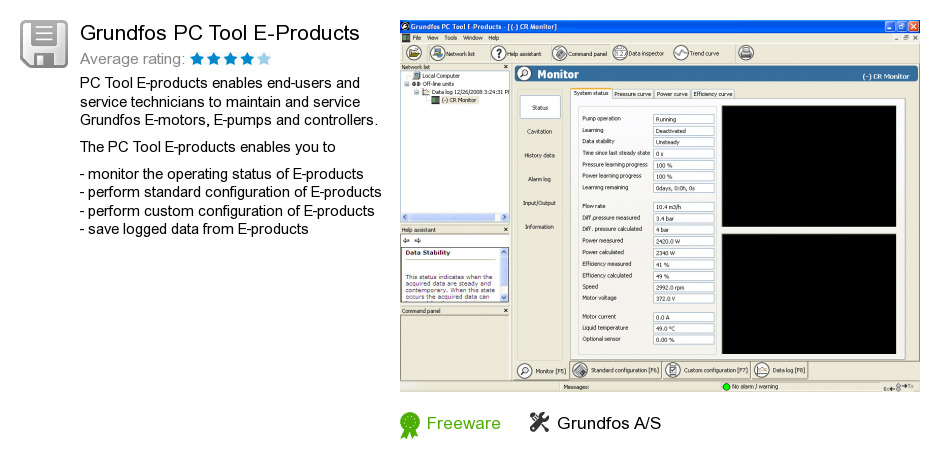Click the Help assistant question mark icon

[498, 53]
